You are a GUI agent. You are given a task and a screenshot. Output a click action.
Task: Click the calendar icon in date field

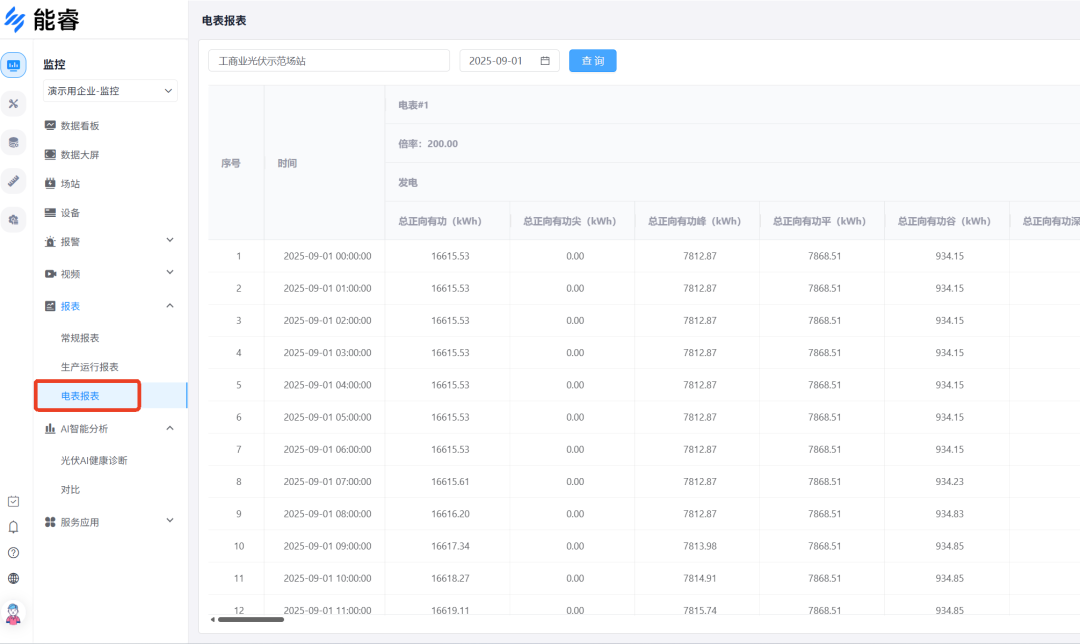545,61
